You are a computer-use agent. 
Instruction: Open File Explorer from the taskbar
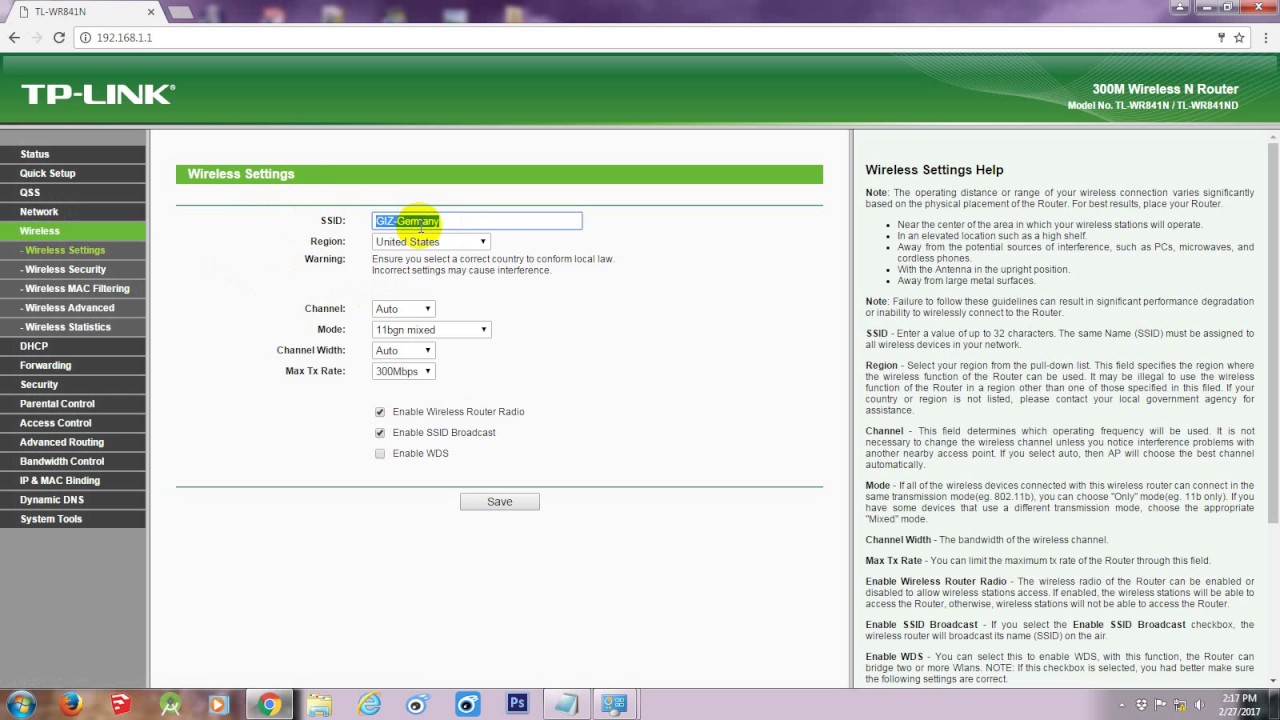point(319,704)
